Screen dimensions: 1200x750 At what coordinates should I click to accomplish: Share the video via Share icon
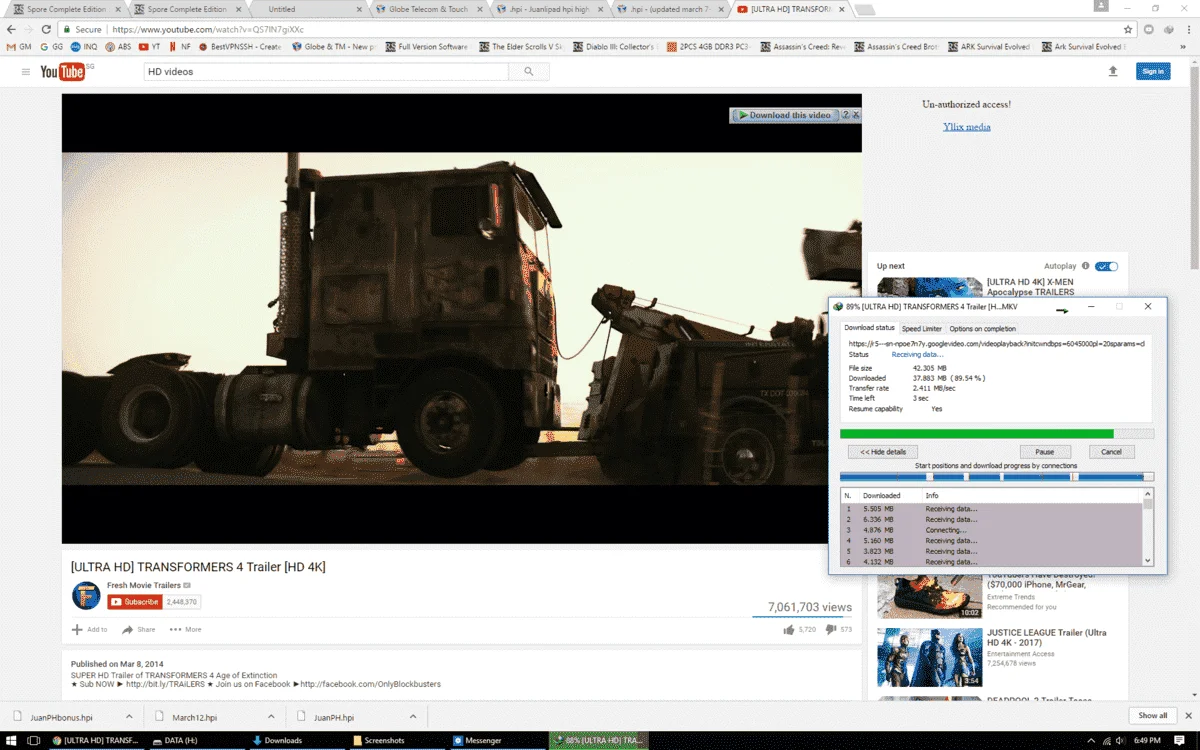pyautogui.click(x=127, y=629)
